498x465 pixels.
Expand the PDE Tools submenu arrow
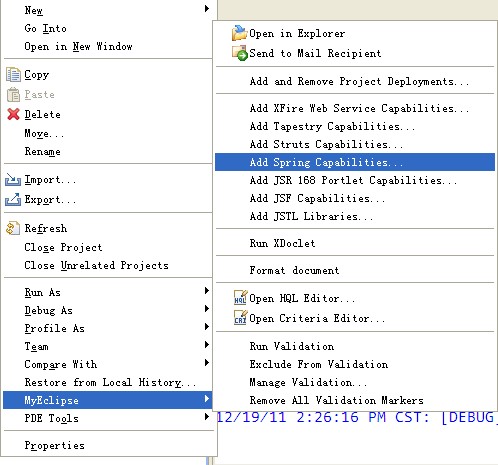point(207,417)
